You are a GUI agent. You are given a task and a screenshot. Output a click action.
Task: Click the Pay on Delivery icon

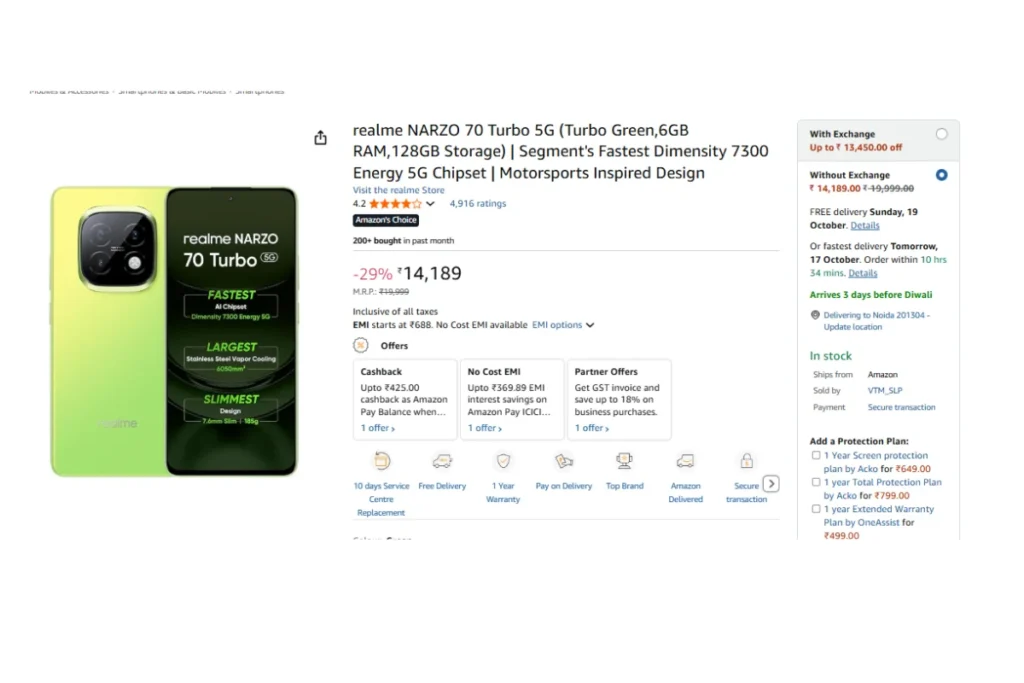pos(564,461)
